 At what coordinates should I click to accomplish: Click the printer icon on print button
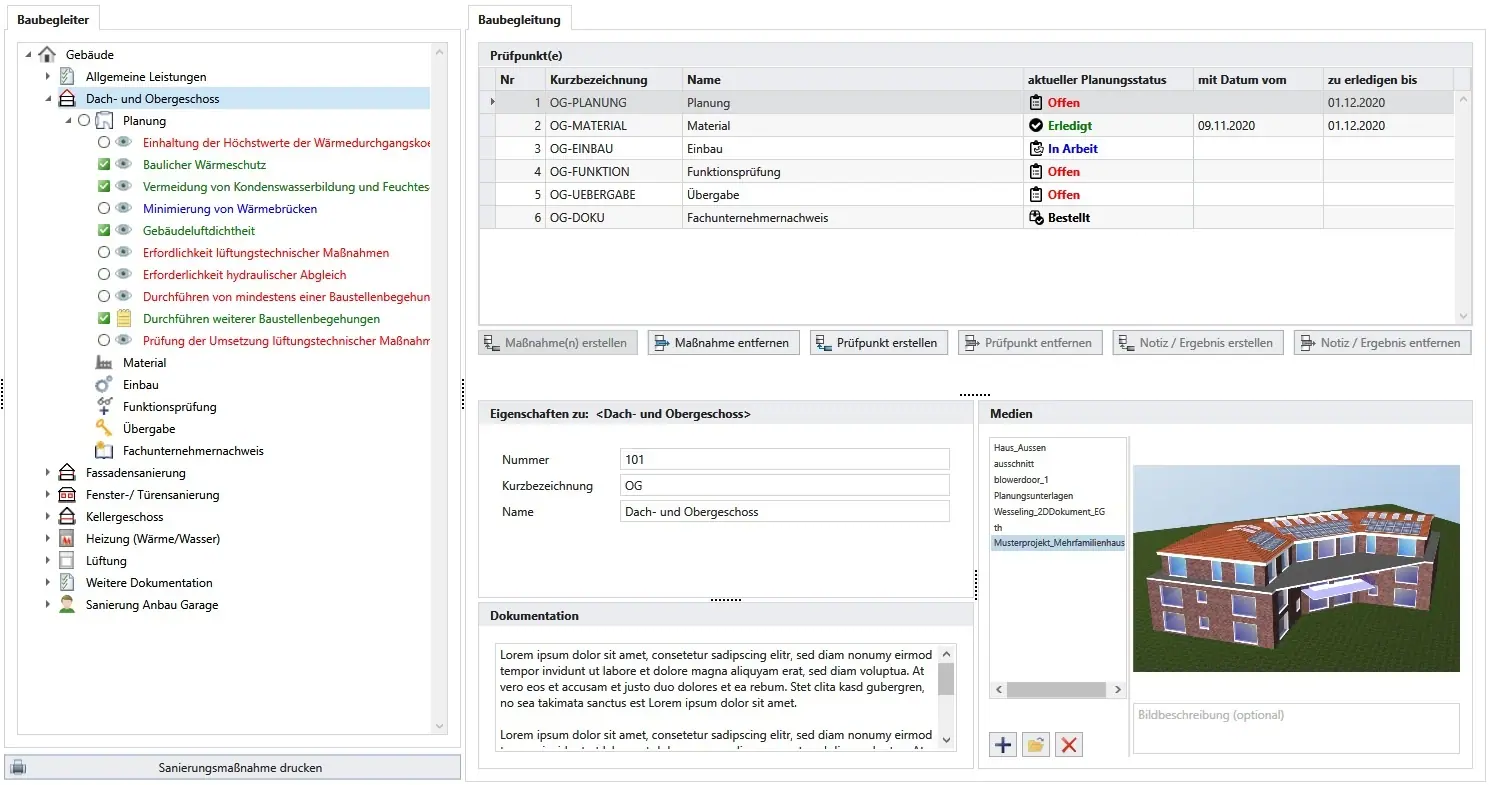point(19,768)
